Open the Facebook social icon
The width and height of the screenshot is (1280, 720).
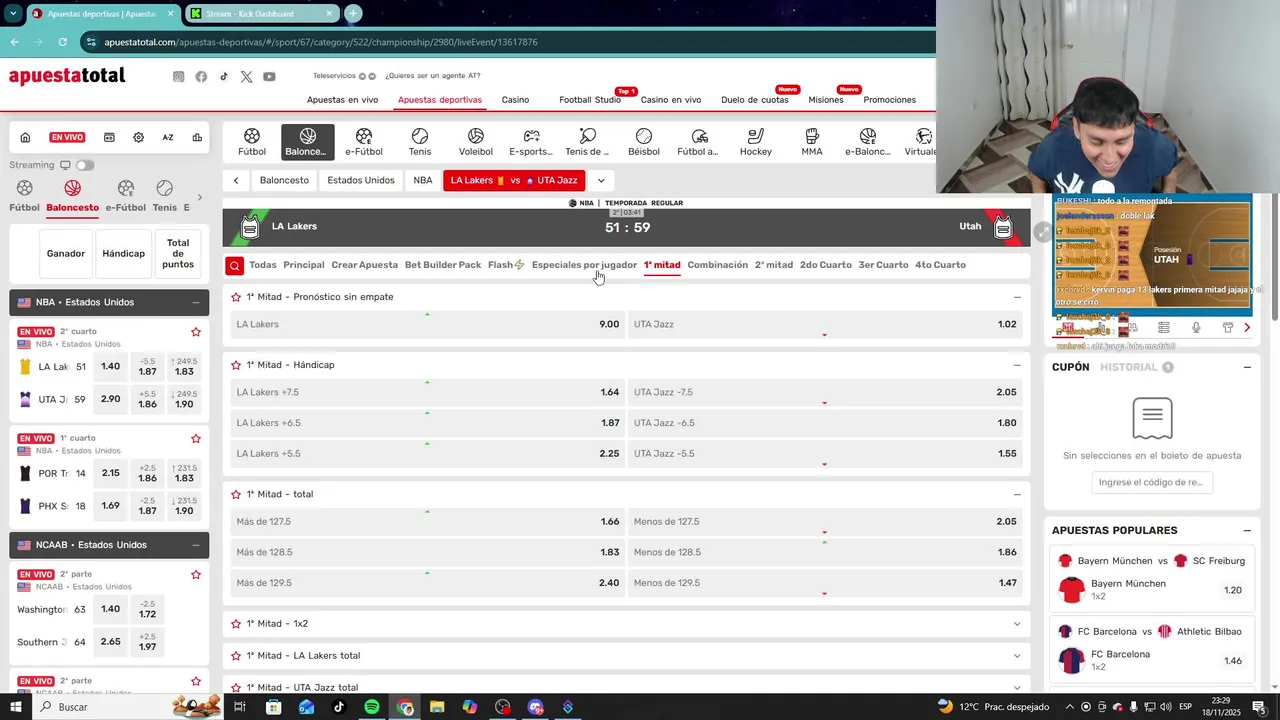tap(201, 77)
